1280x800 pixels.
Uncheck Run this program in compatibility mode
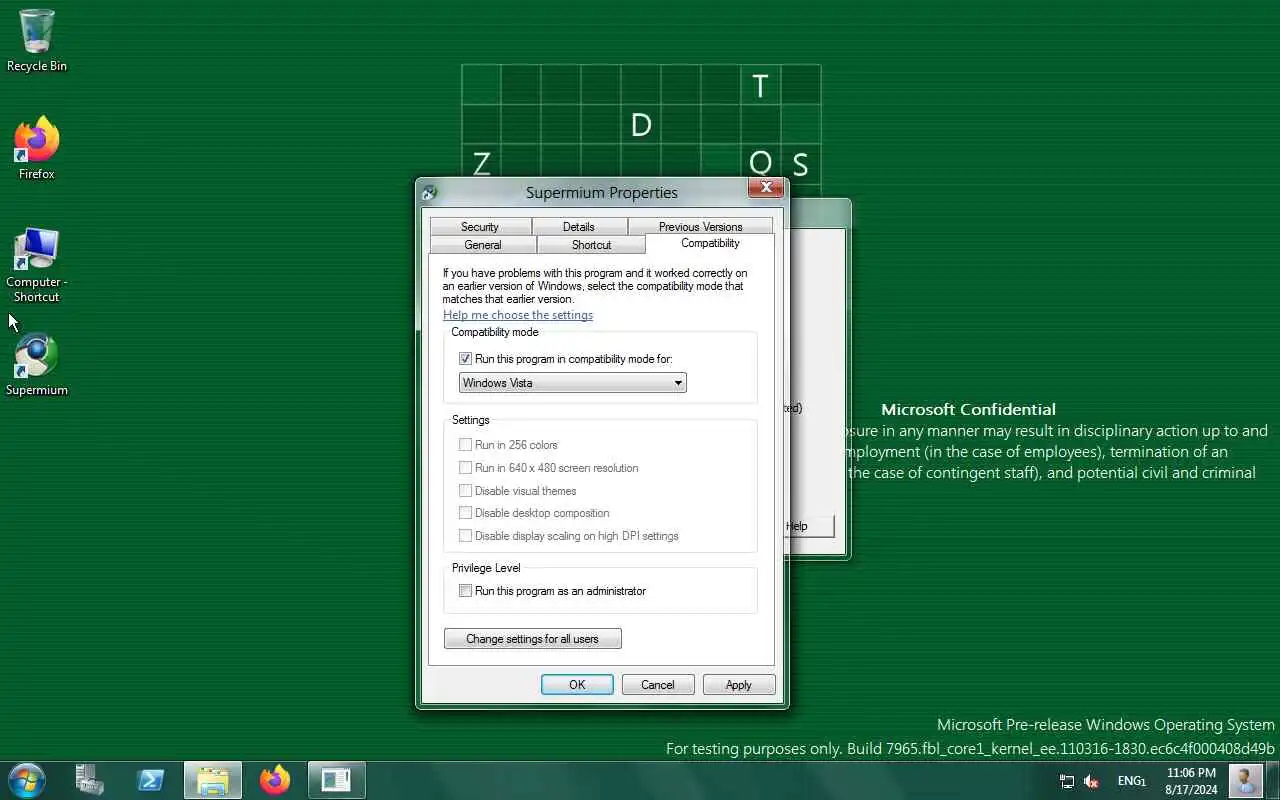pos(465,359)
